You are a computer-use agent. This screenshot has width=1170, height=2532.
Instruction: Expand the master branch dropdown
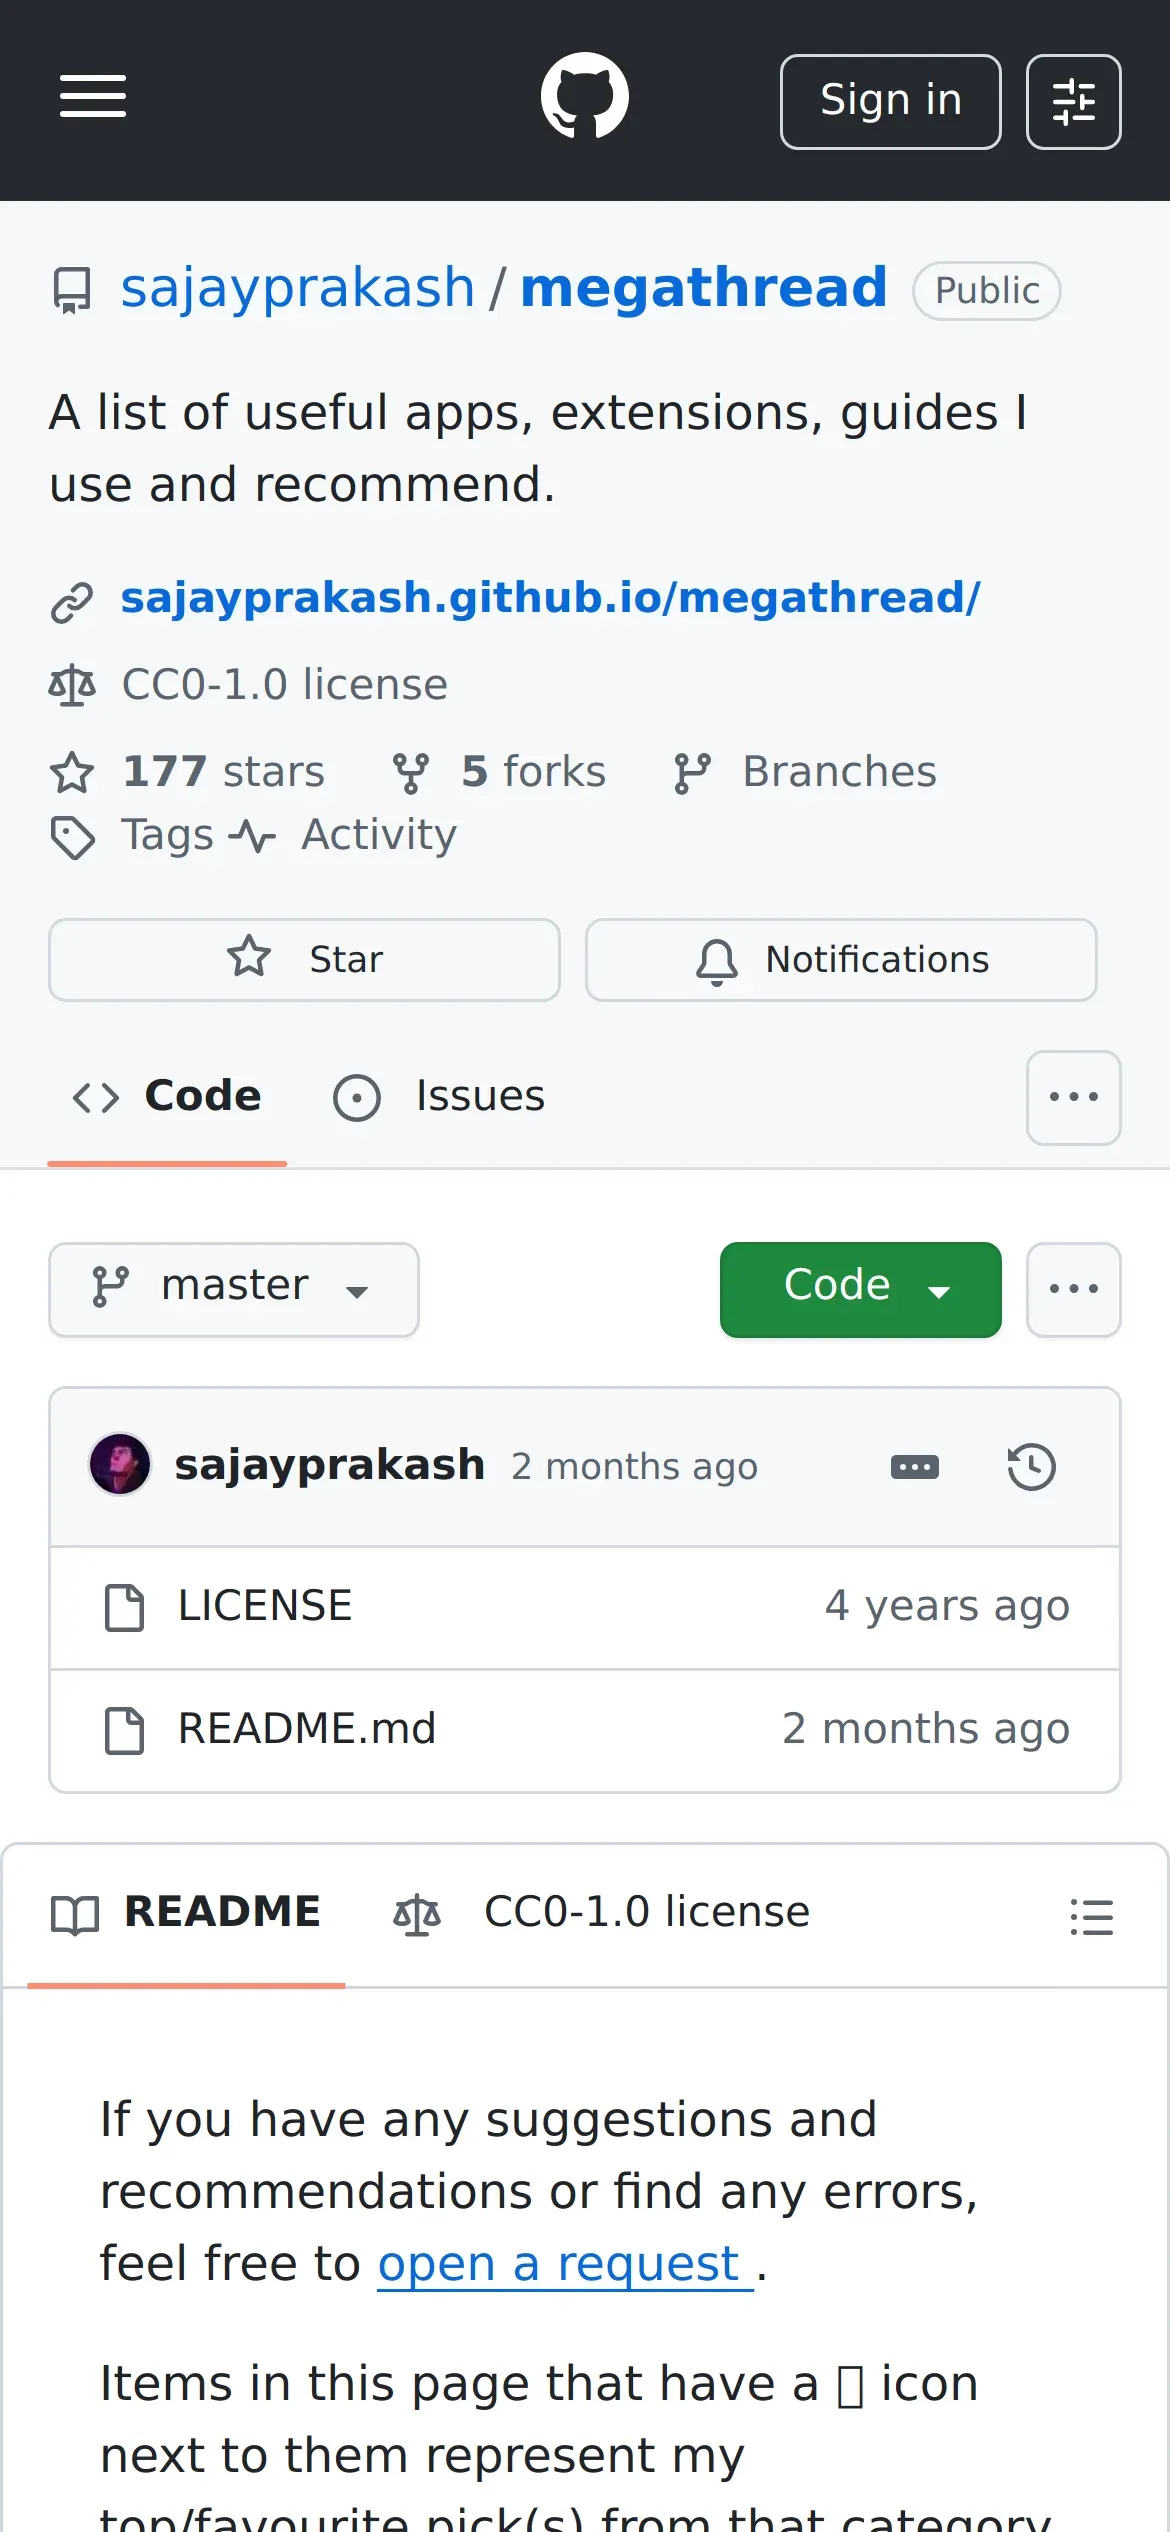234,1289
